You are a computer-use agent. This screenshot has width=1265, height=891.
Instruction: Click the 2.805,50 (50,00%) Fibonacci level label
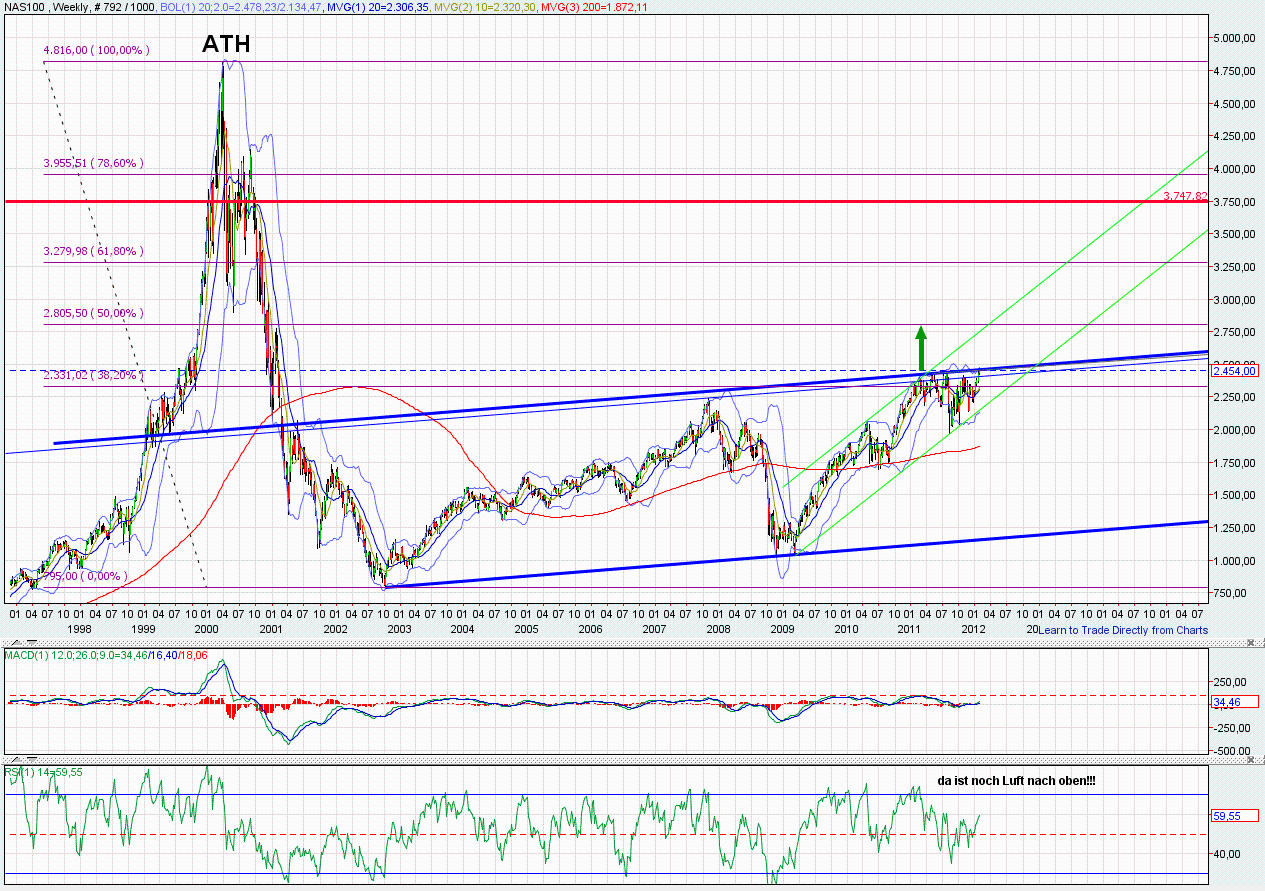tap(95, 313)
